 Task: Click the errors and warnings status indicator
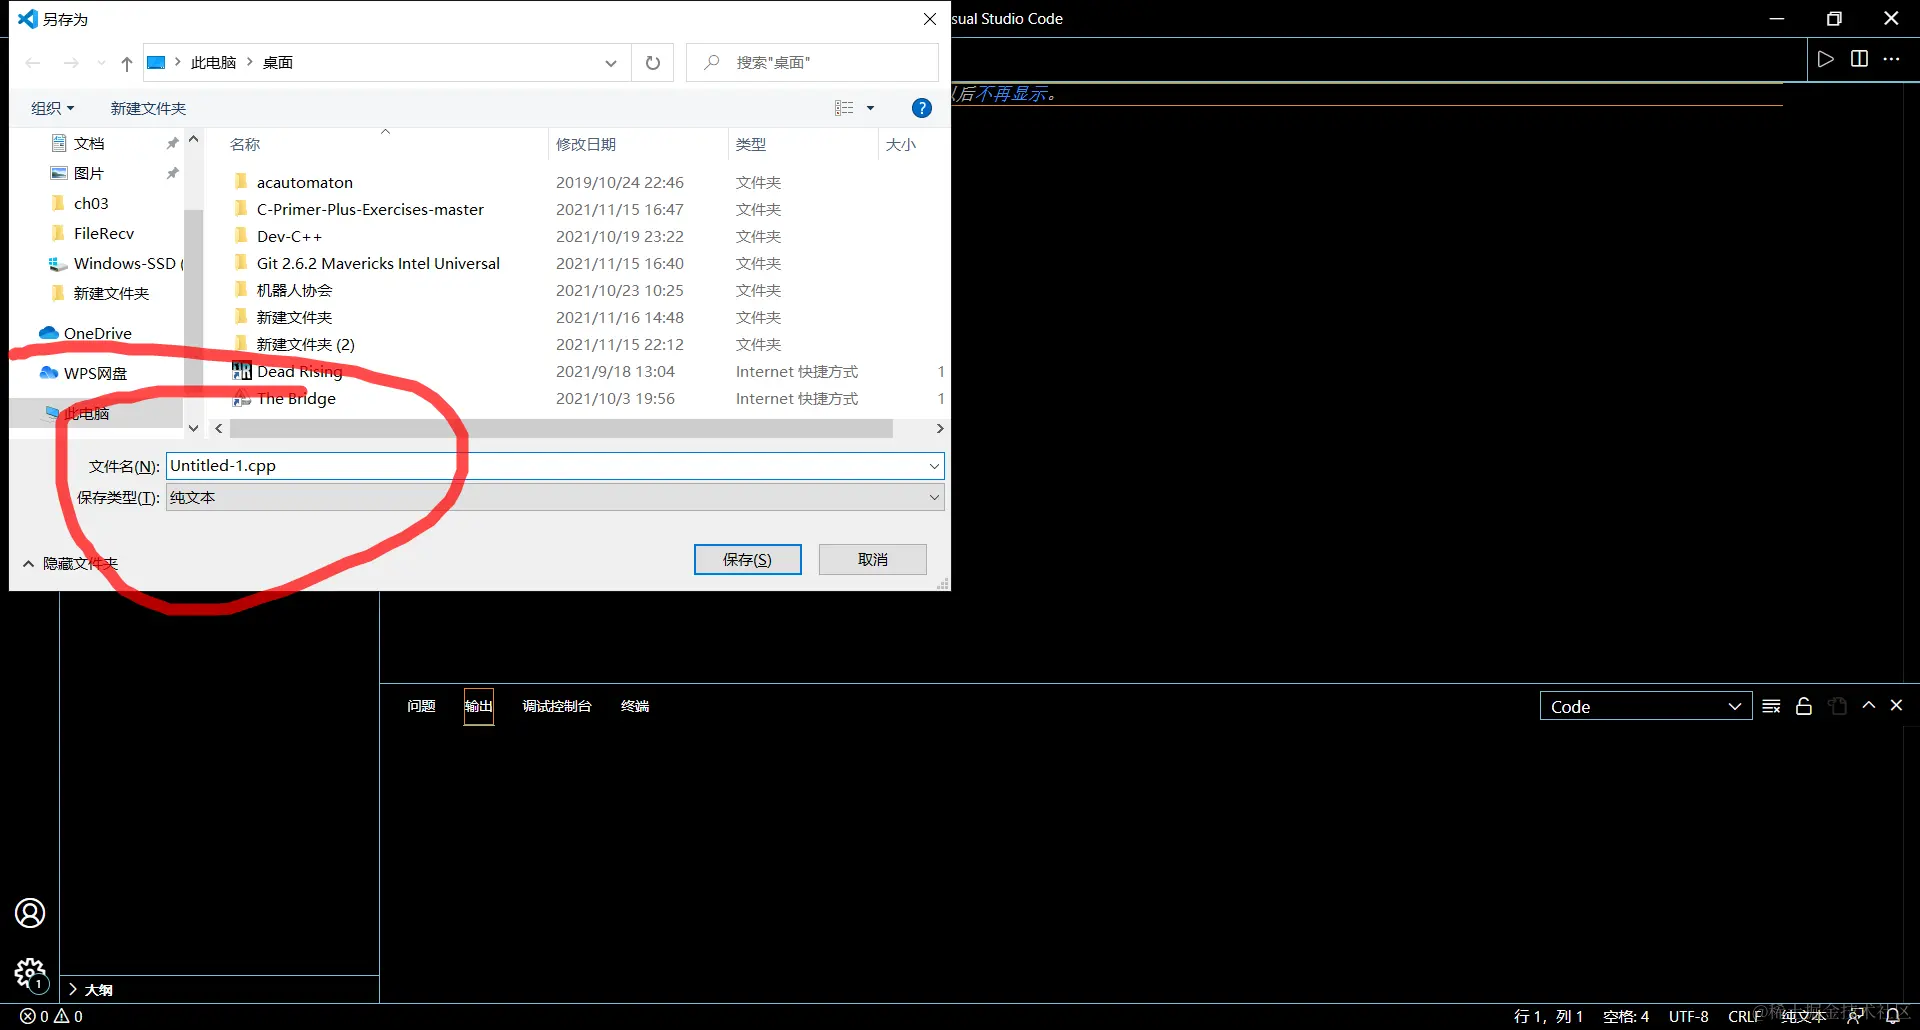(52, 1016)
